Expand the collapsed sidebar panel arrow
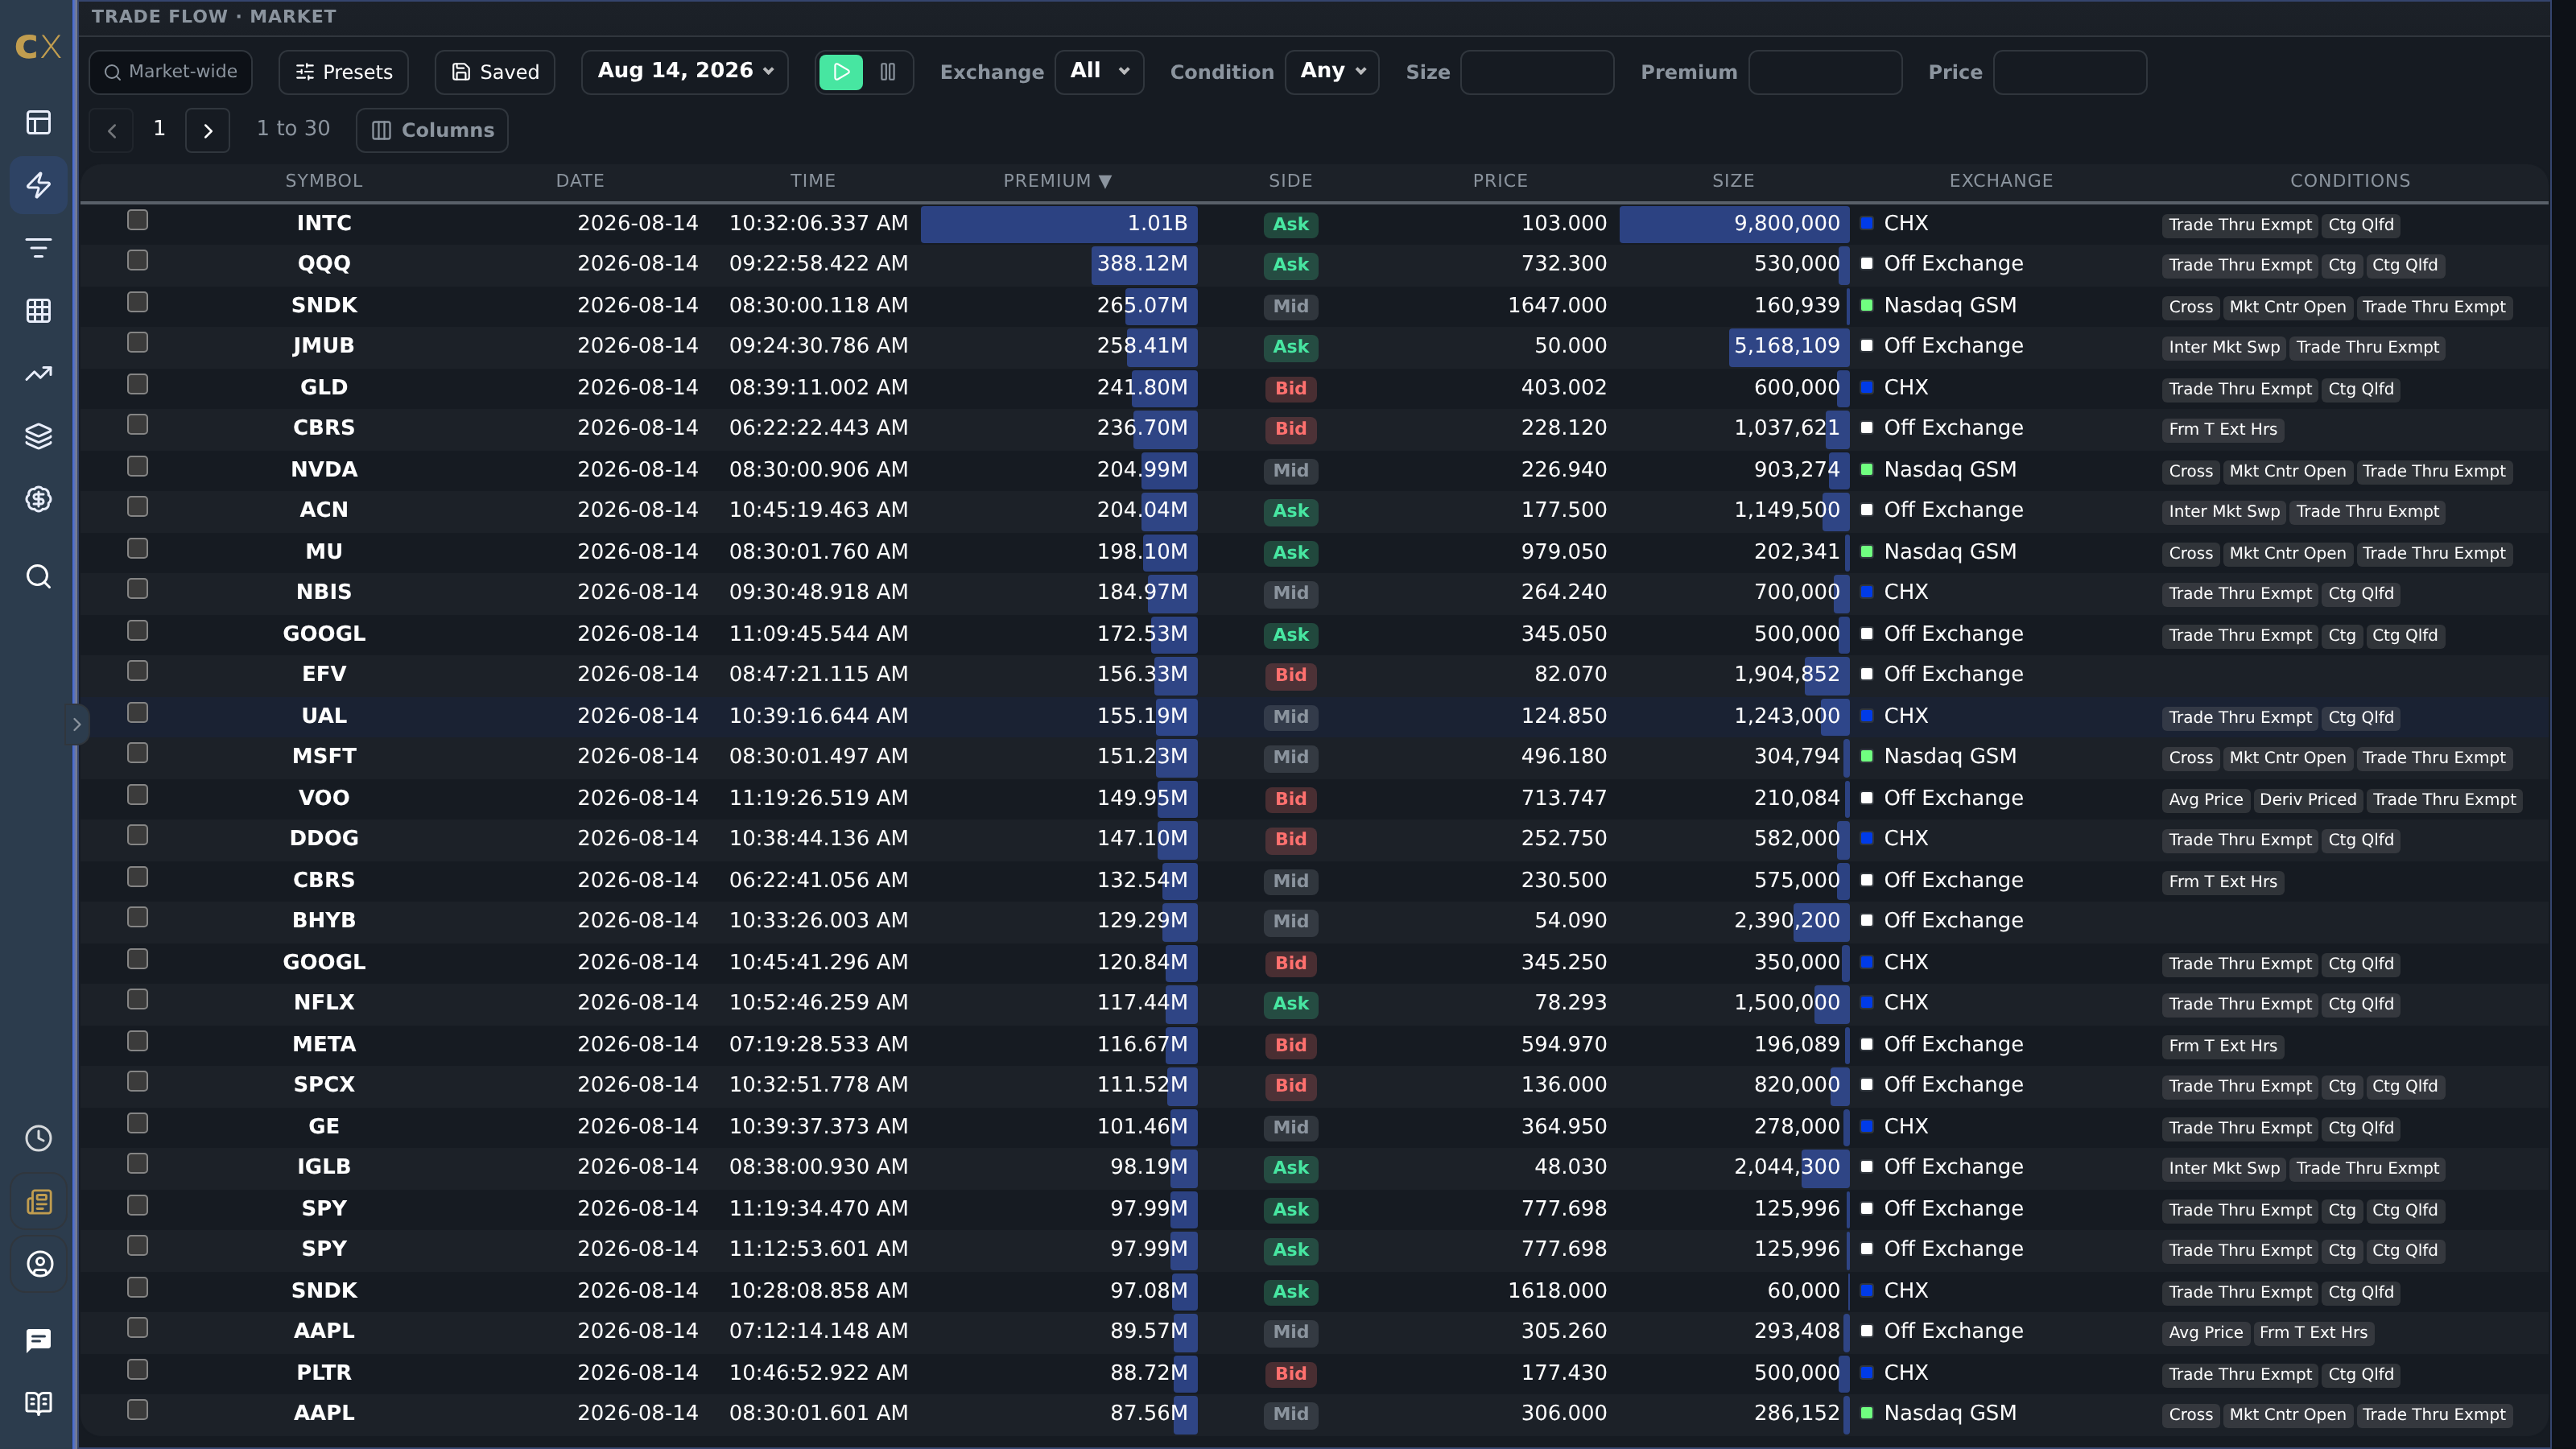 point(77,724)
